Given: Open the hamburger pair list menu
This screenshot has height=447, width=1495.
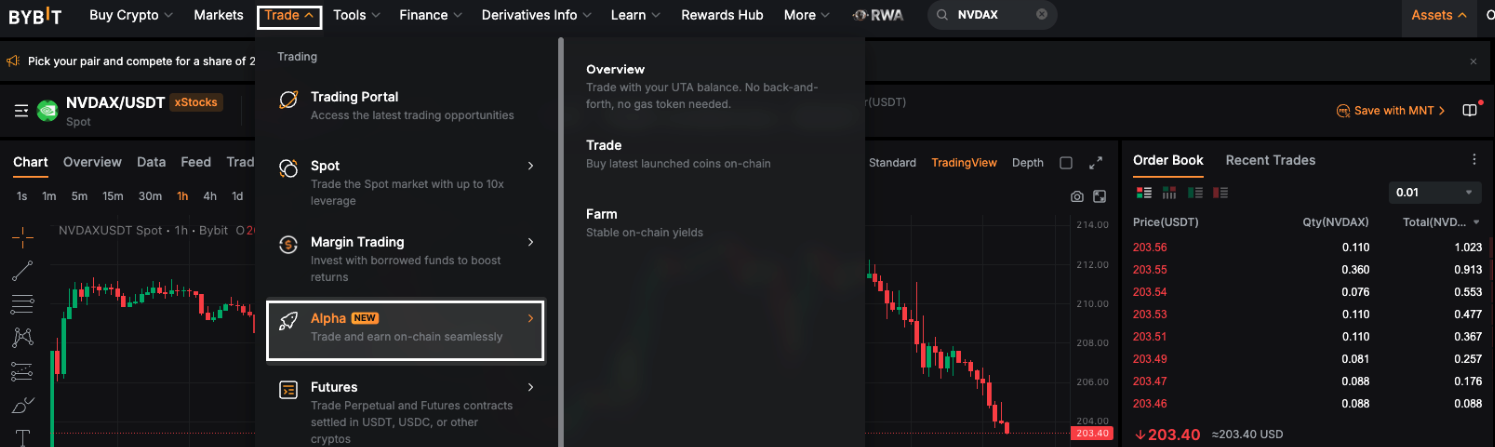Looking at the screenshot, I should click(x=21, y=111).
